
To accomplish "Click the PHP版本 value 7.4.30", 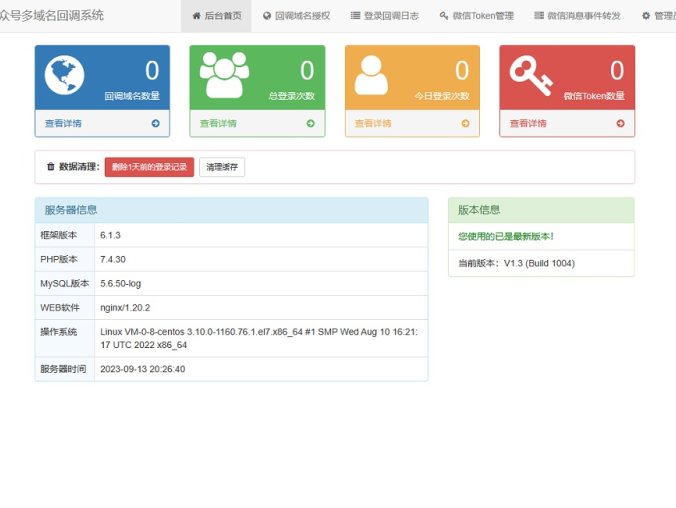I will (113, 260).
